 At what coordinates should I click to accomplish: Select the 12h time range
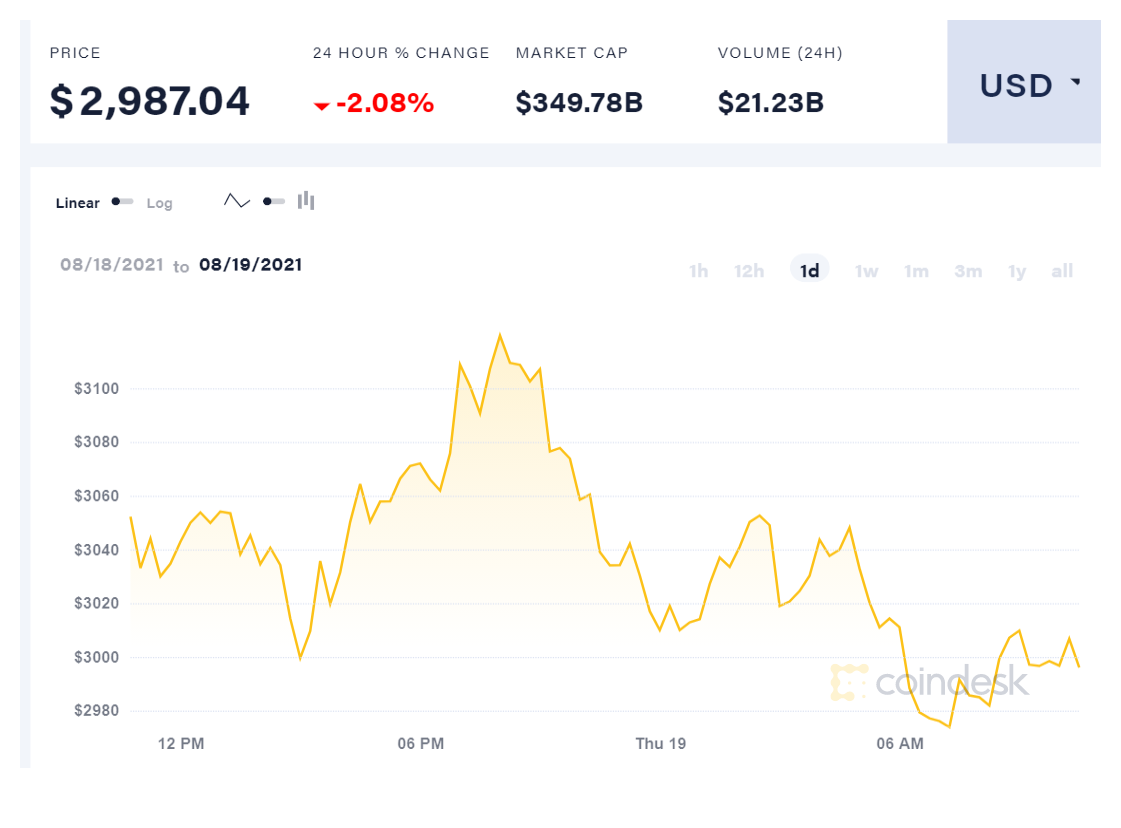[x=749, y=271]
